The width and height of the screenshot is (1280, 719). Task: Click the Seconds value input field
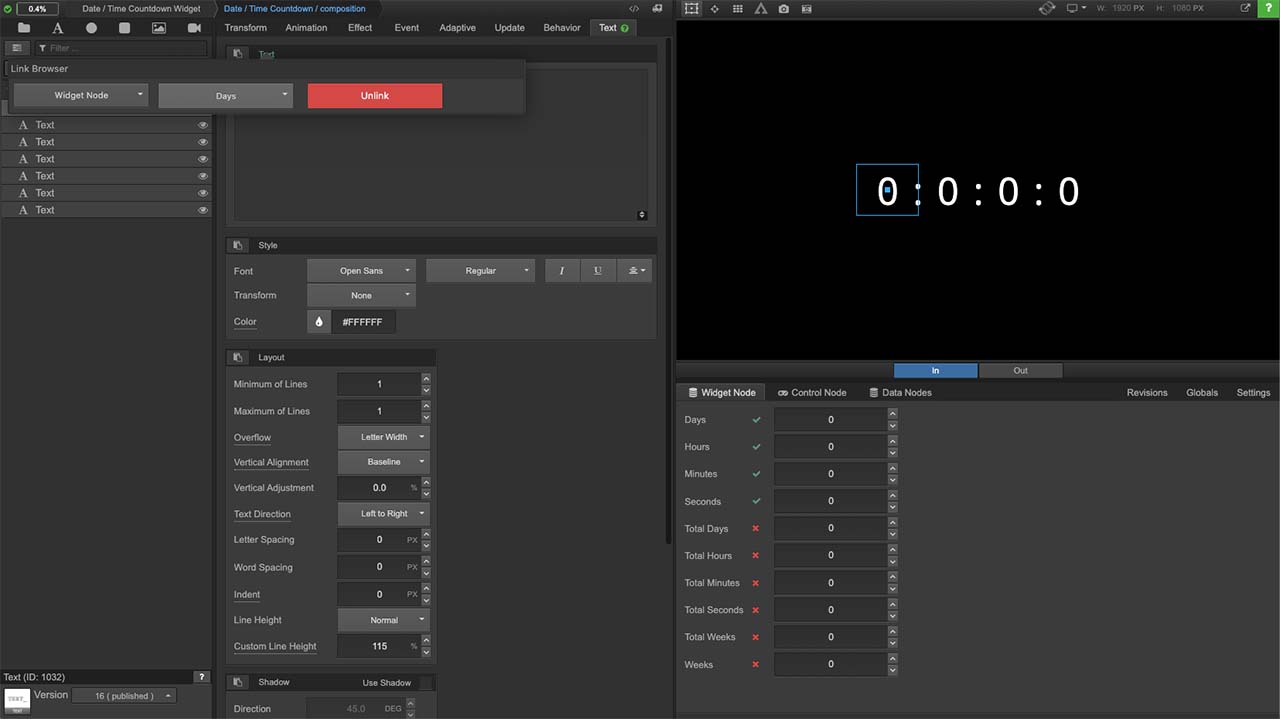coord(830,501)
